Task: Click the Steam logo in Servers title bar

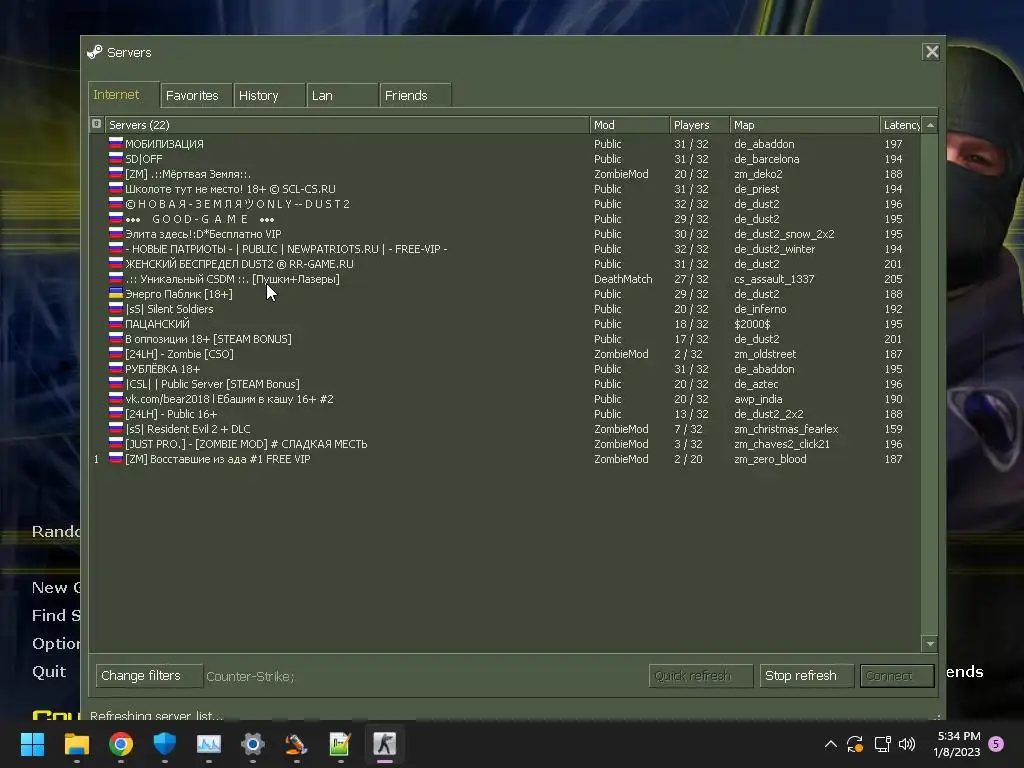Action: (x=95, y=52)
